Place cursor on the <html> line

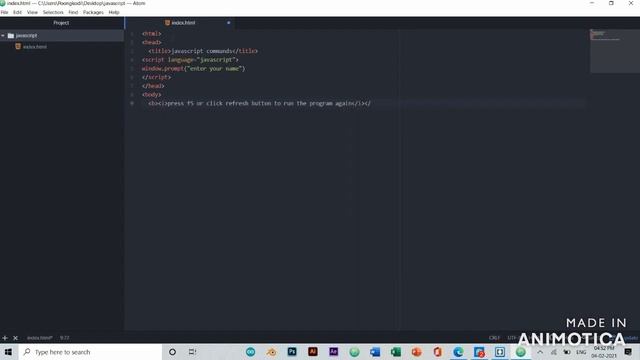(151, 33)
